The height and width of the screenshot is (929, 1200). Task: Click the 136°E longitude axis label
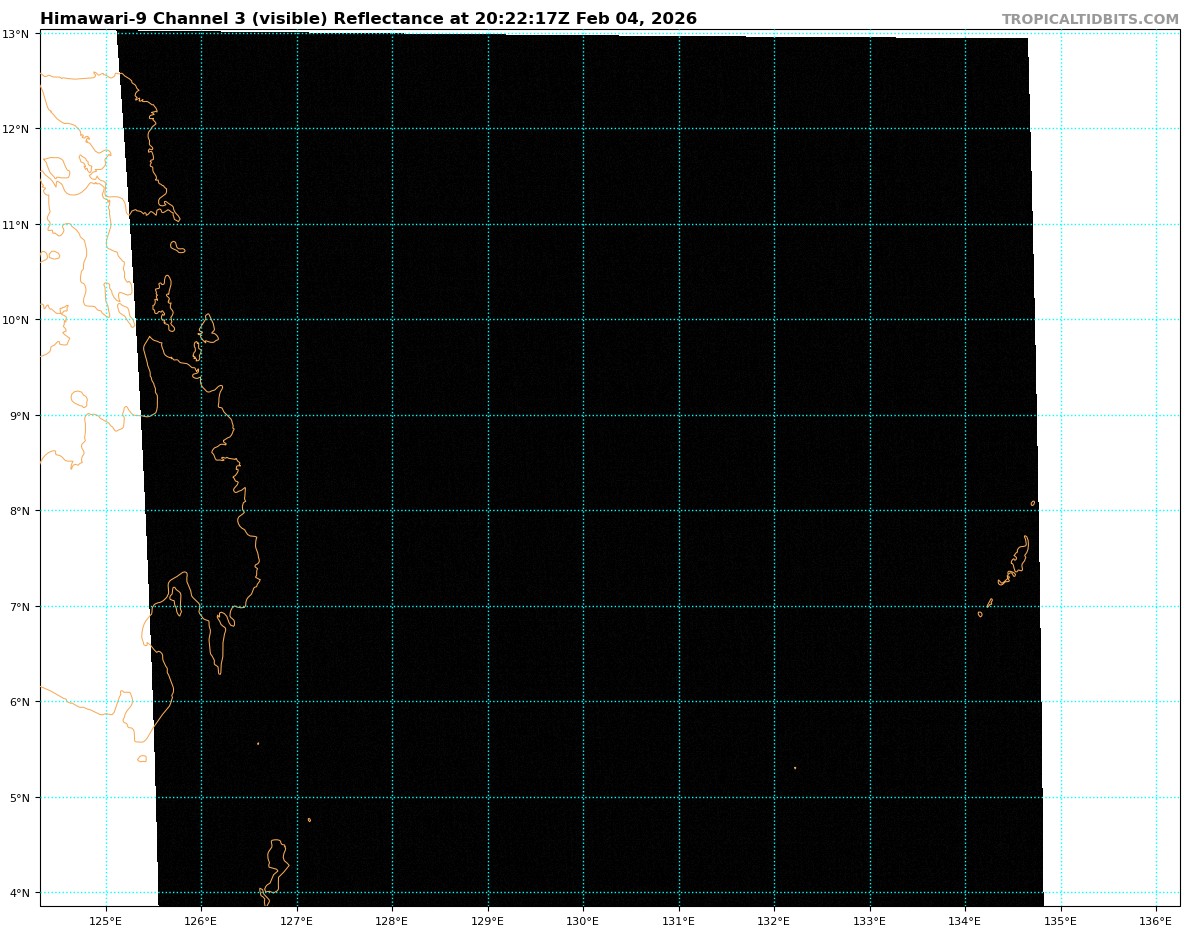(1156, 920)
